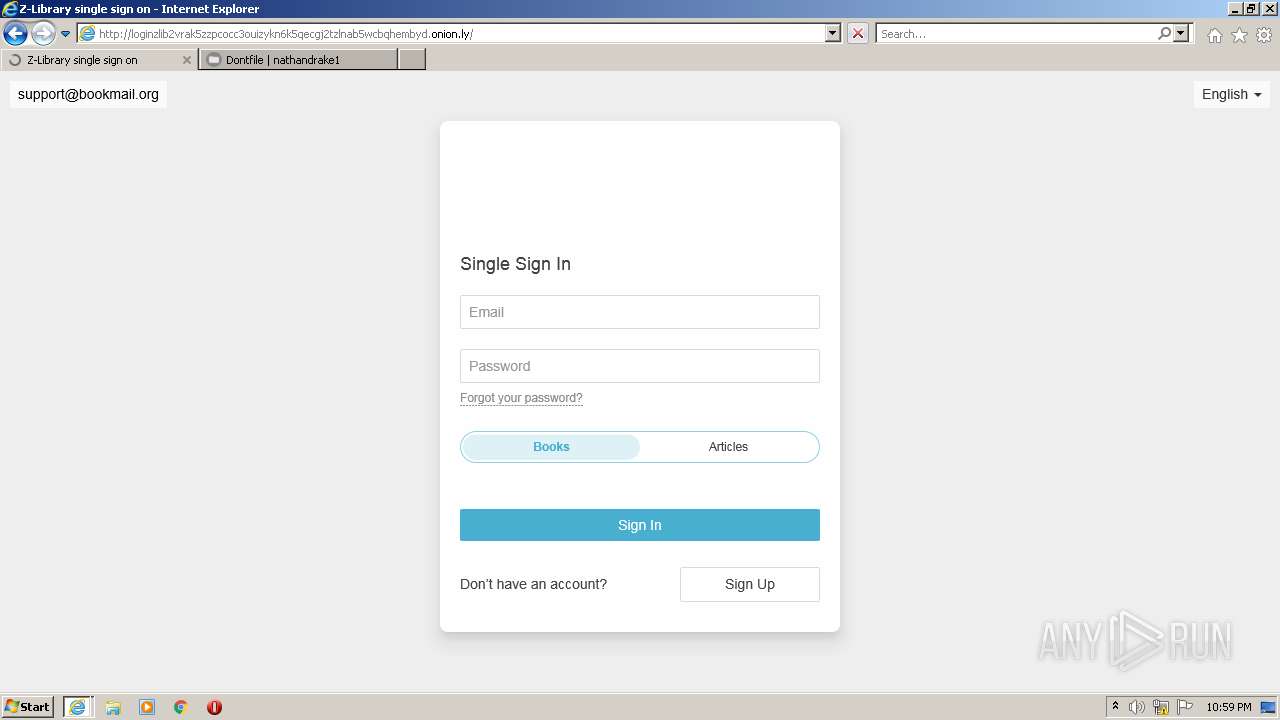Click the blue Sign In button
Image resolution: width=1280 pixels, height=720 pixels.
(x=640, y=525)
